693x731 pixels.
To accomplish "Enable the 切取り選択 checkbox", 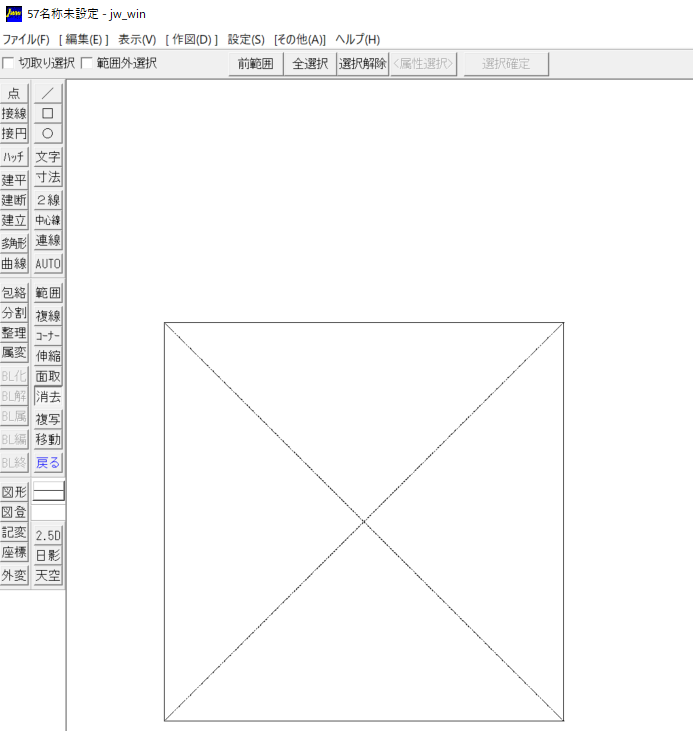I will (8, 63).
